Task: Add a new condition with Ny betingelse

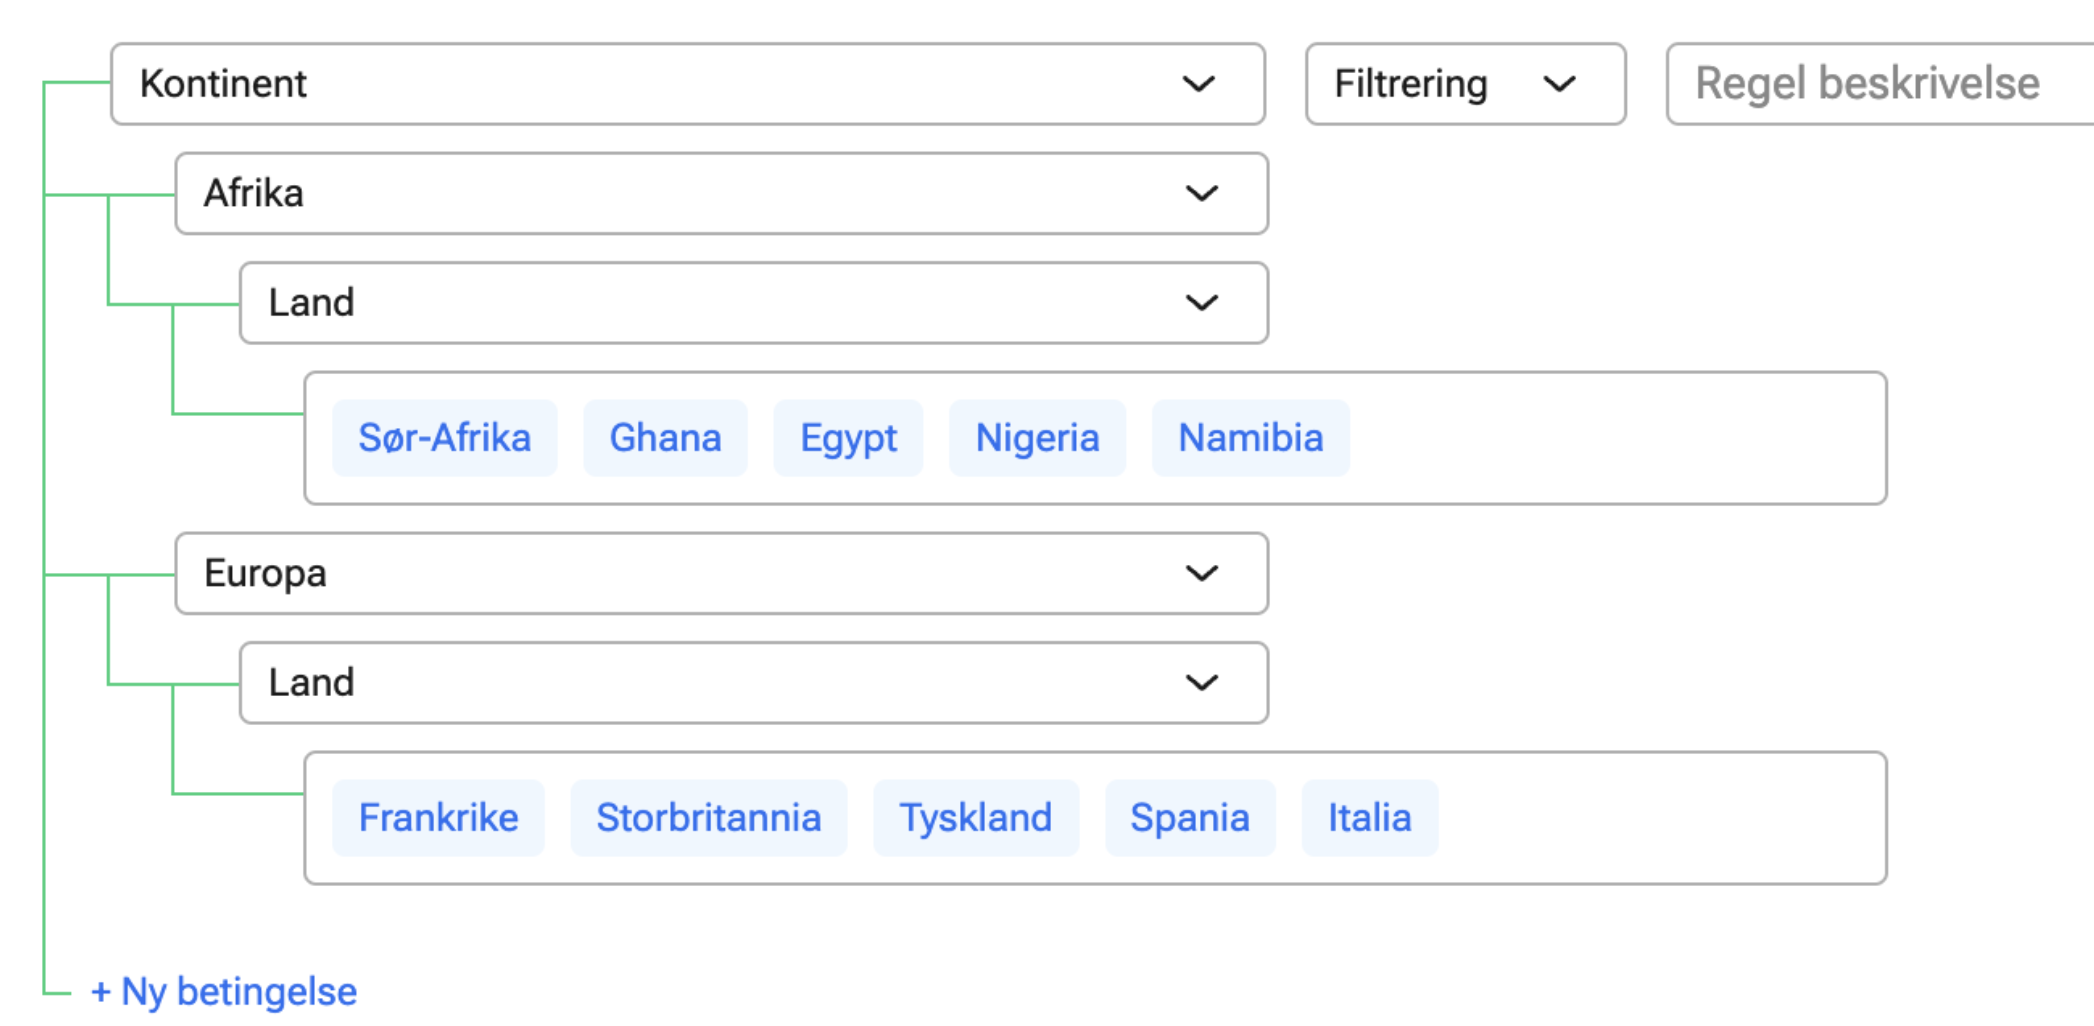Action: tap(224, 992)
